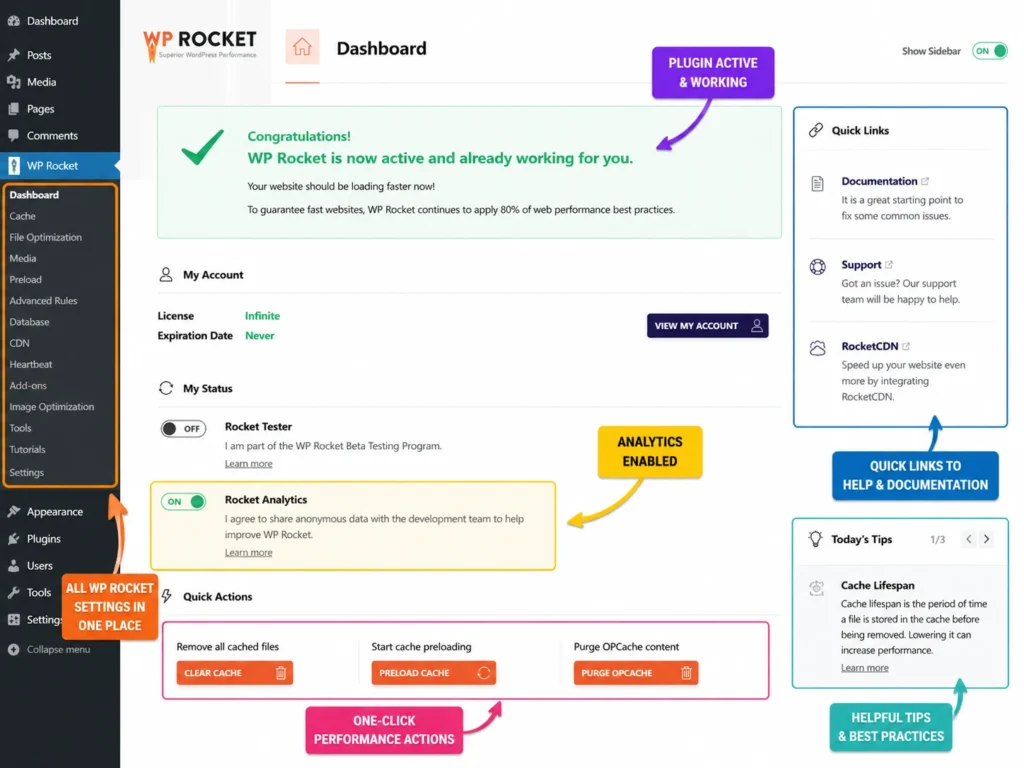Click the WordPress Dashboard gauge icon

tap(14, 21)
